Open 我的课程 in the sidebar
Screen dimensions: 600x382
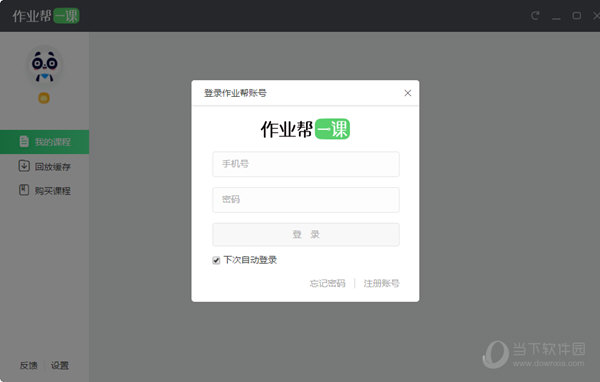pos(44,142)
